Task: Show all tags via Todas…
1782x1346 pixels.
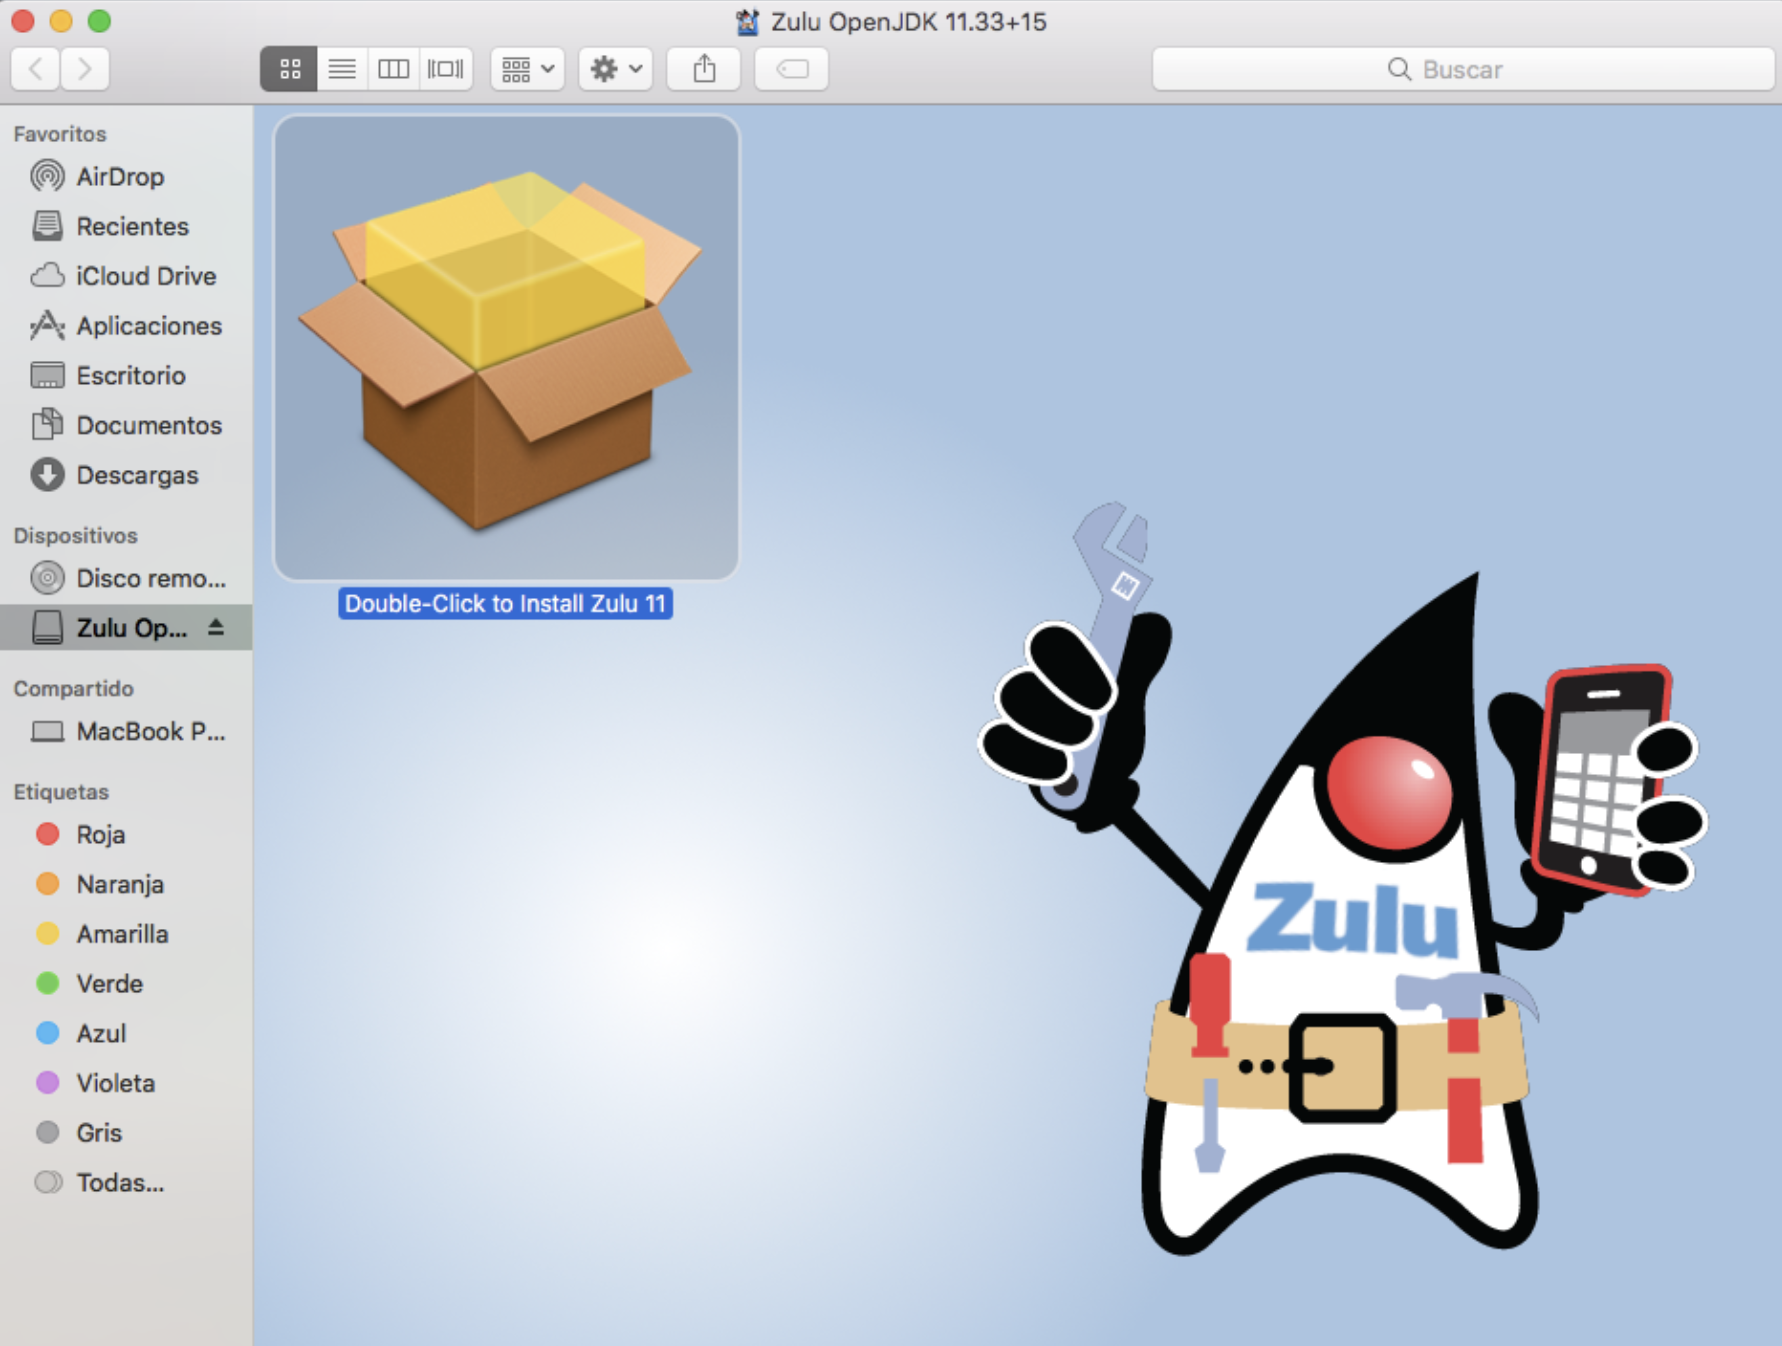Action: [126, 1183]
